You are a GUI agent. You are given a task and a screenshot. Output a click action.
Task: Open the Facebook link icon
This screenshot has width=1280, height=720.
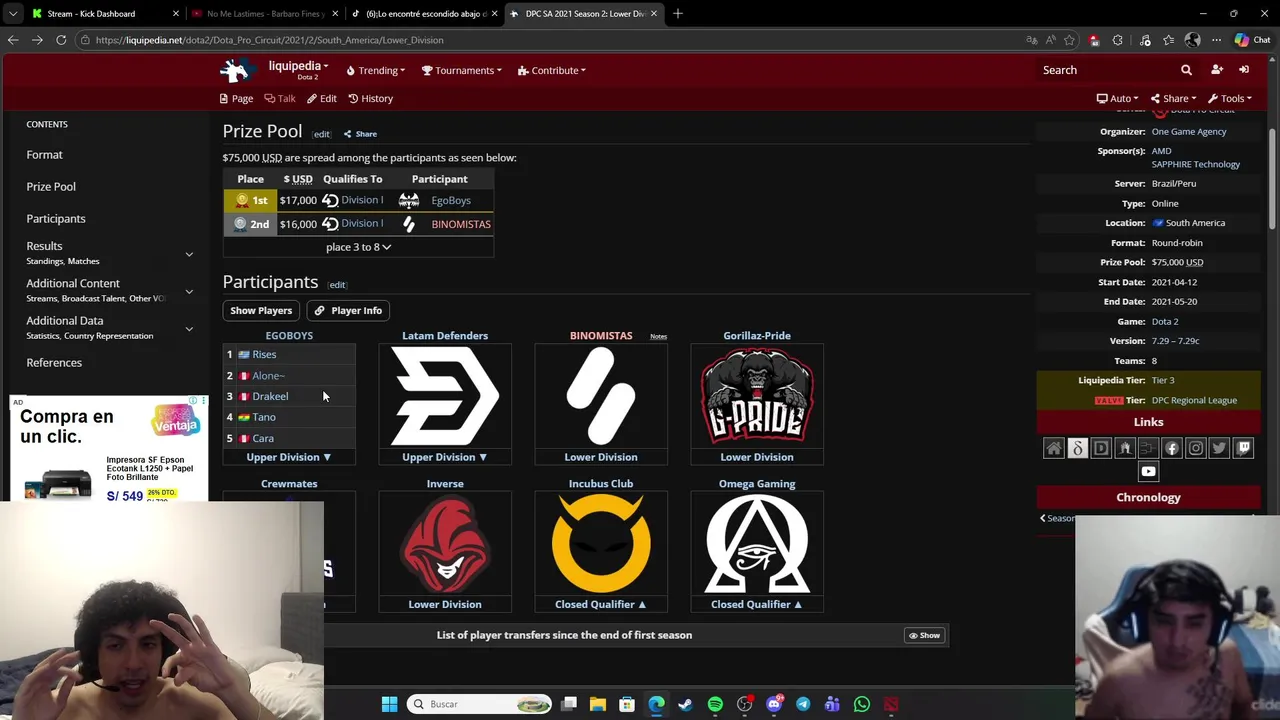tap(1172, 448)
